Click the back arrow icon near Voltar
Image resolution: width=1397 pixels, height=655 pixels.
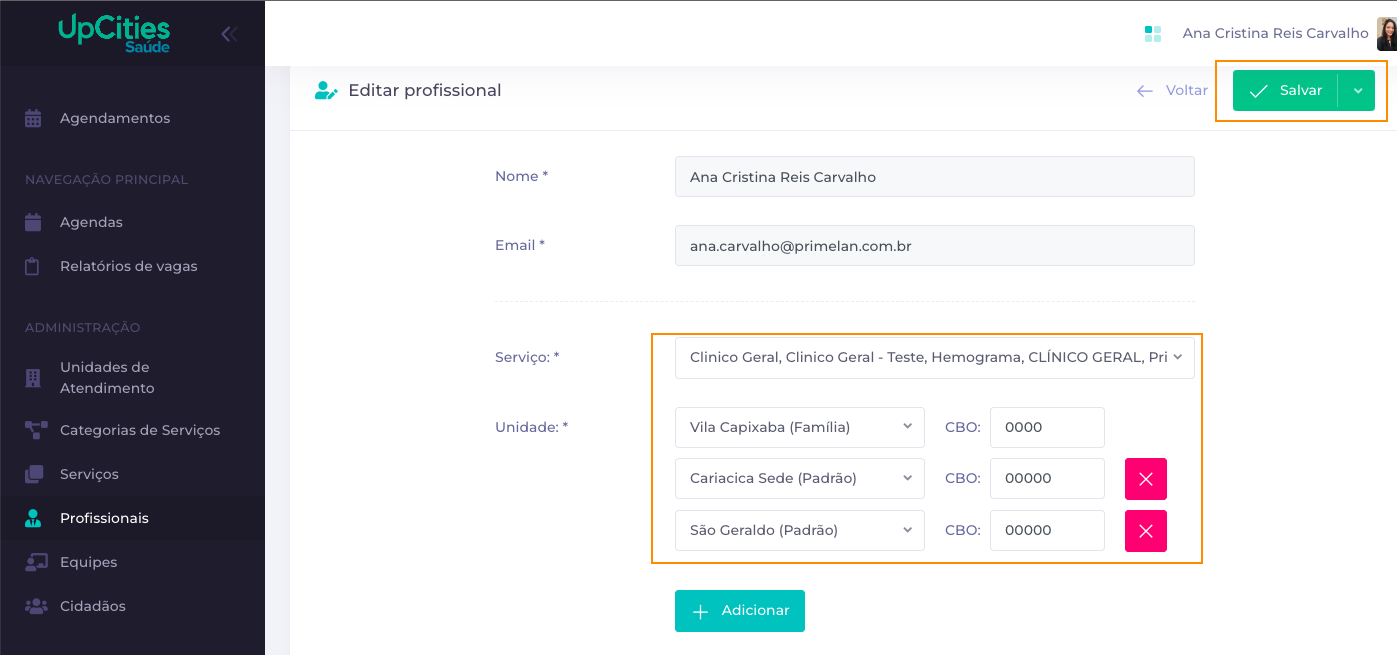pyautogui.click(x=1145, y=91)
